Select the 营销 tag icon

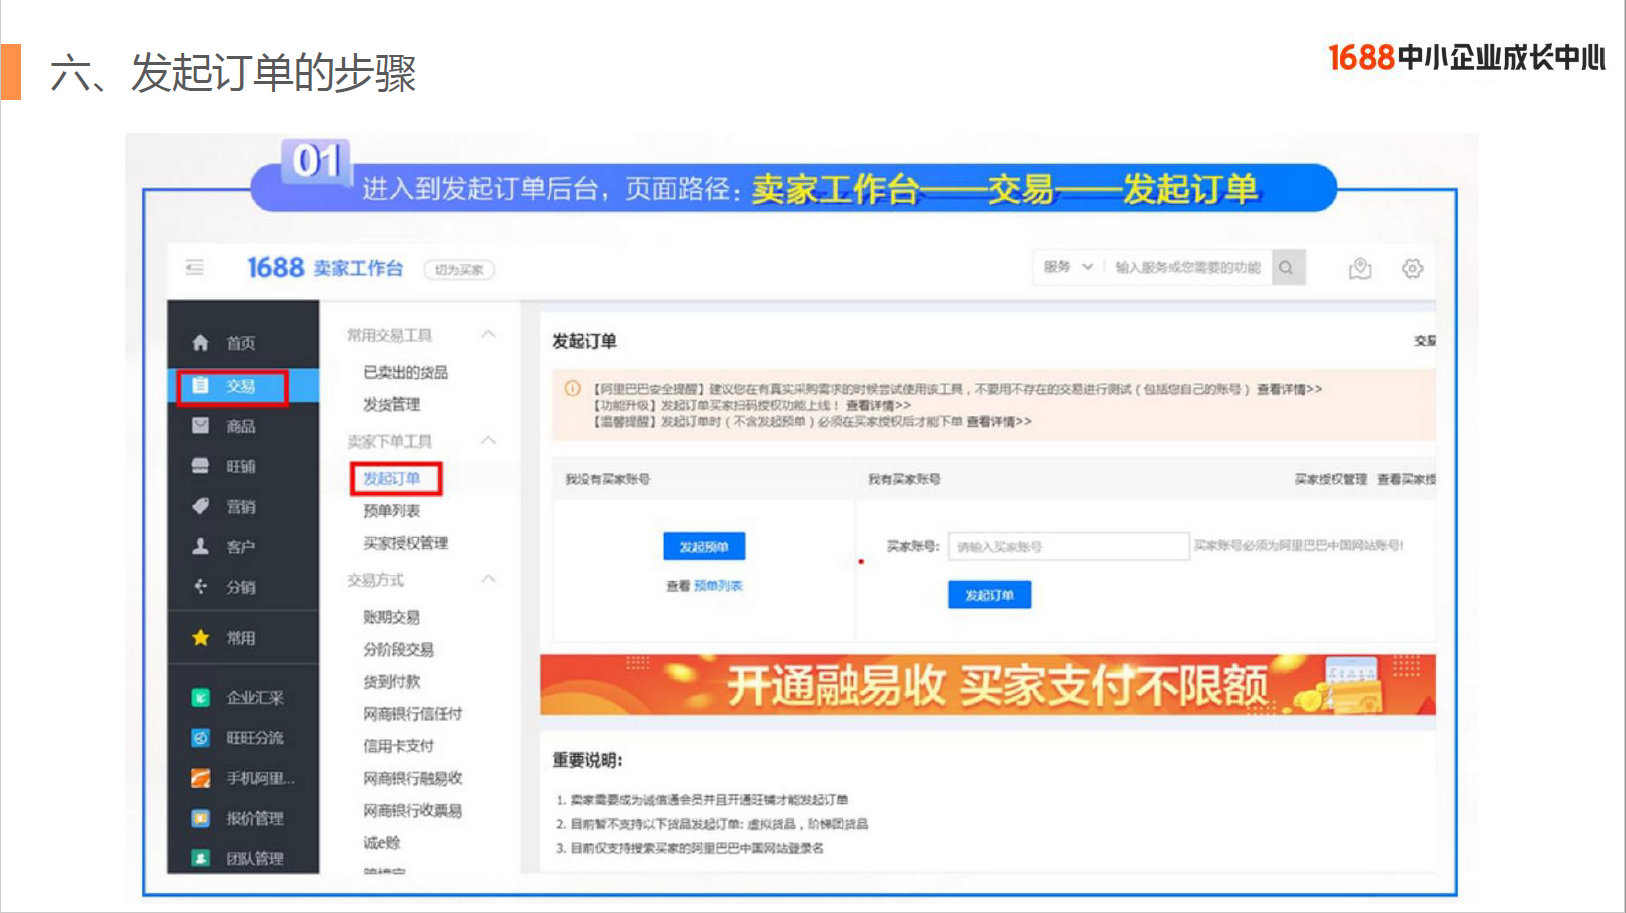(x=201, y=506)
